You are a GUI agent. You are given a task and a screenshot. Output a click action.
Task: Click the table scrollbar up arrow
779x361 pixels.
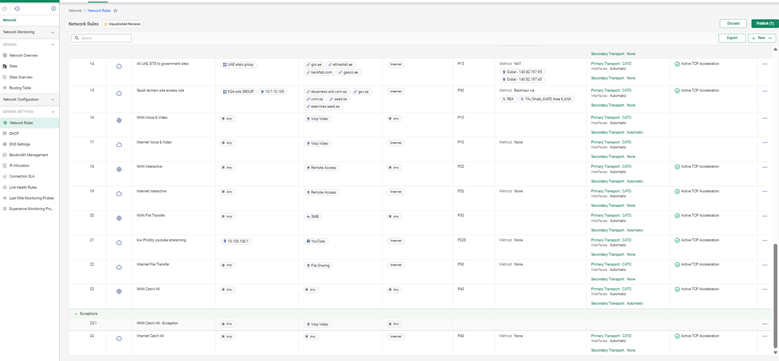click(776, 49)
